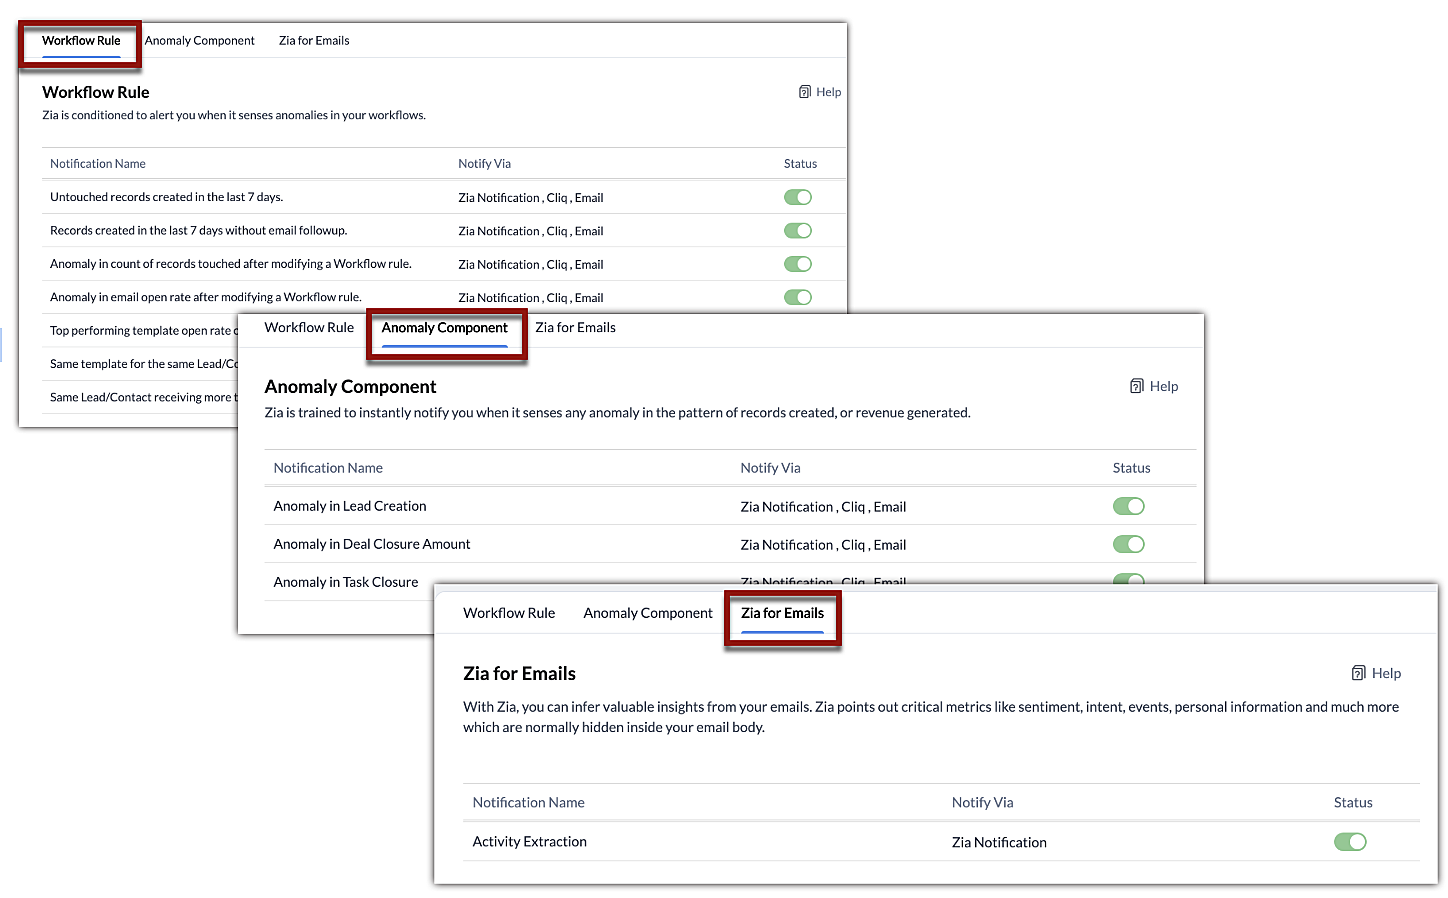Toggle Anomaly in Deal Closure Amount status
This screenshot has height=898, width=1448.
point(1129,544)
